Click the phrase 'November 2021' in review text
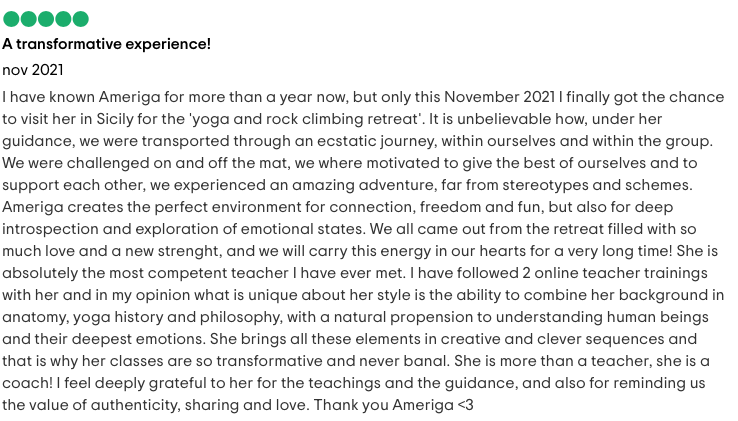738x421 pixels. 499,97
